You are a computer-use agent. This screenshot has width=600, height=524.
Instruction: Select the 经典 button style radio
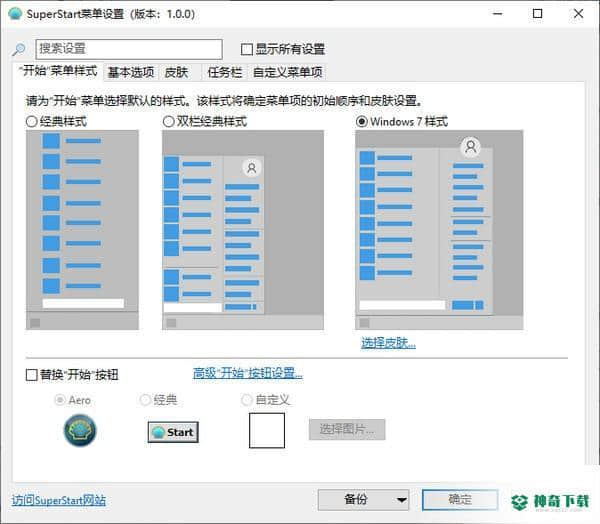pyautogui.click(x=145, y=400)
